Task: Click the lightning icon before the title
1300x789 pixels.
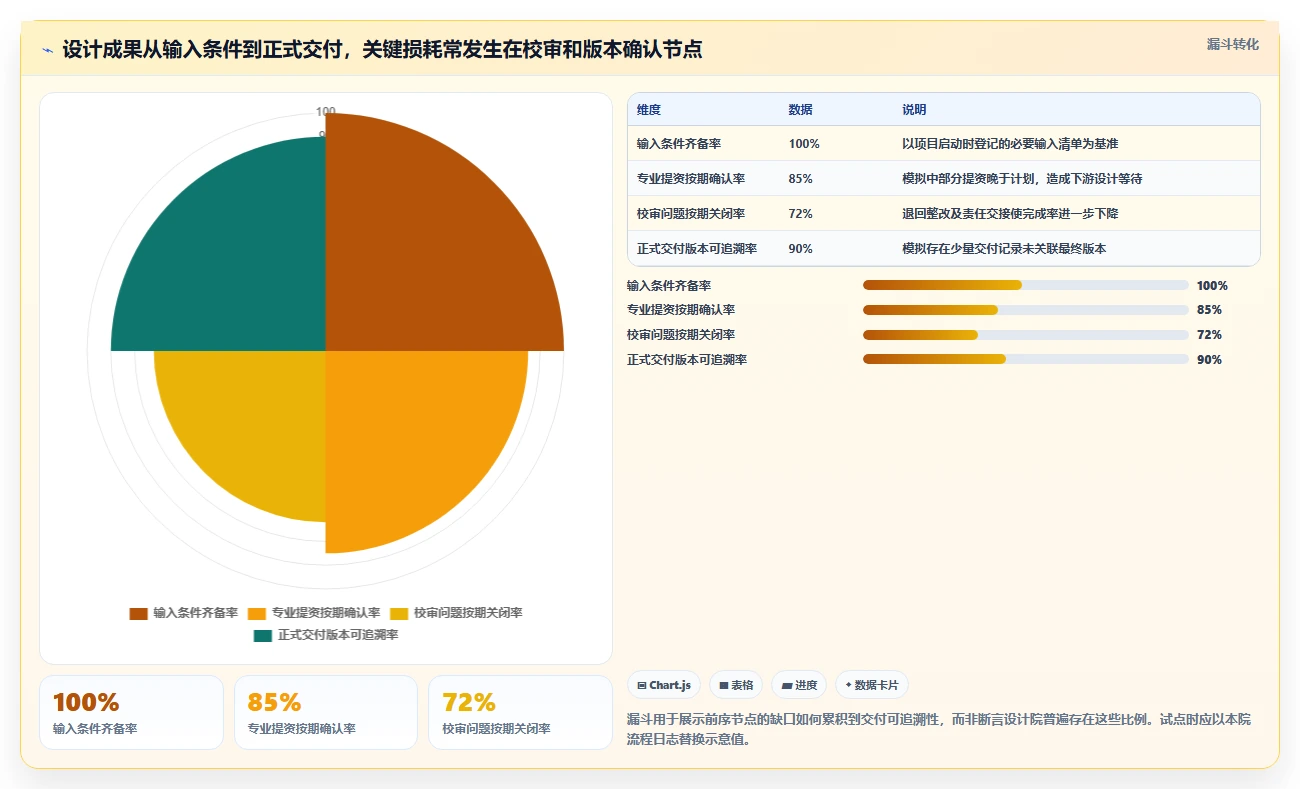Action: pos(48,51)
